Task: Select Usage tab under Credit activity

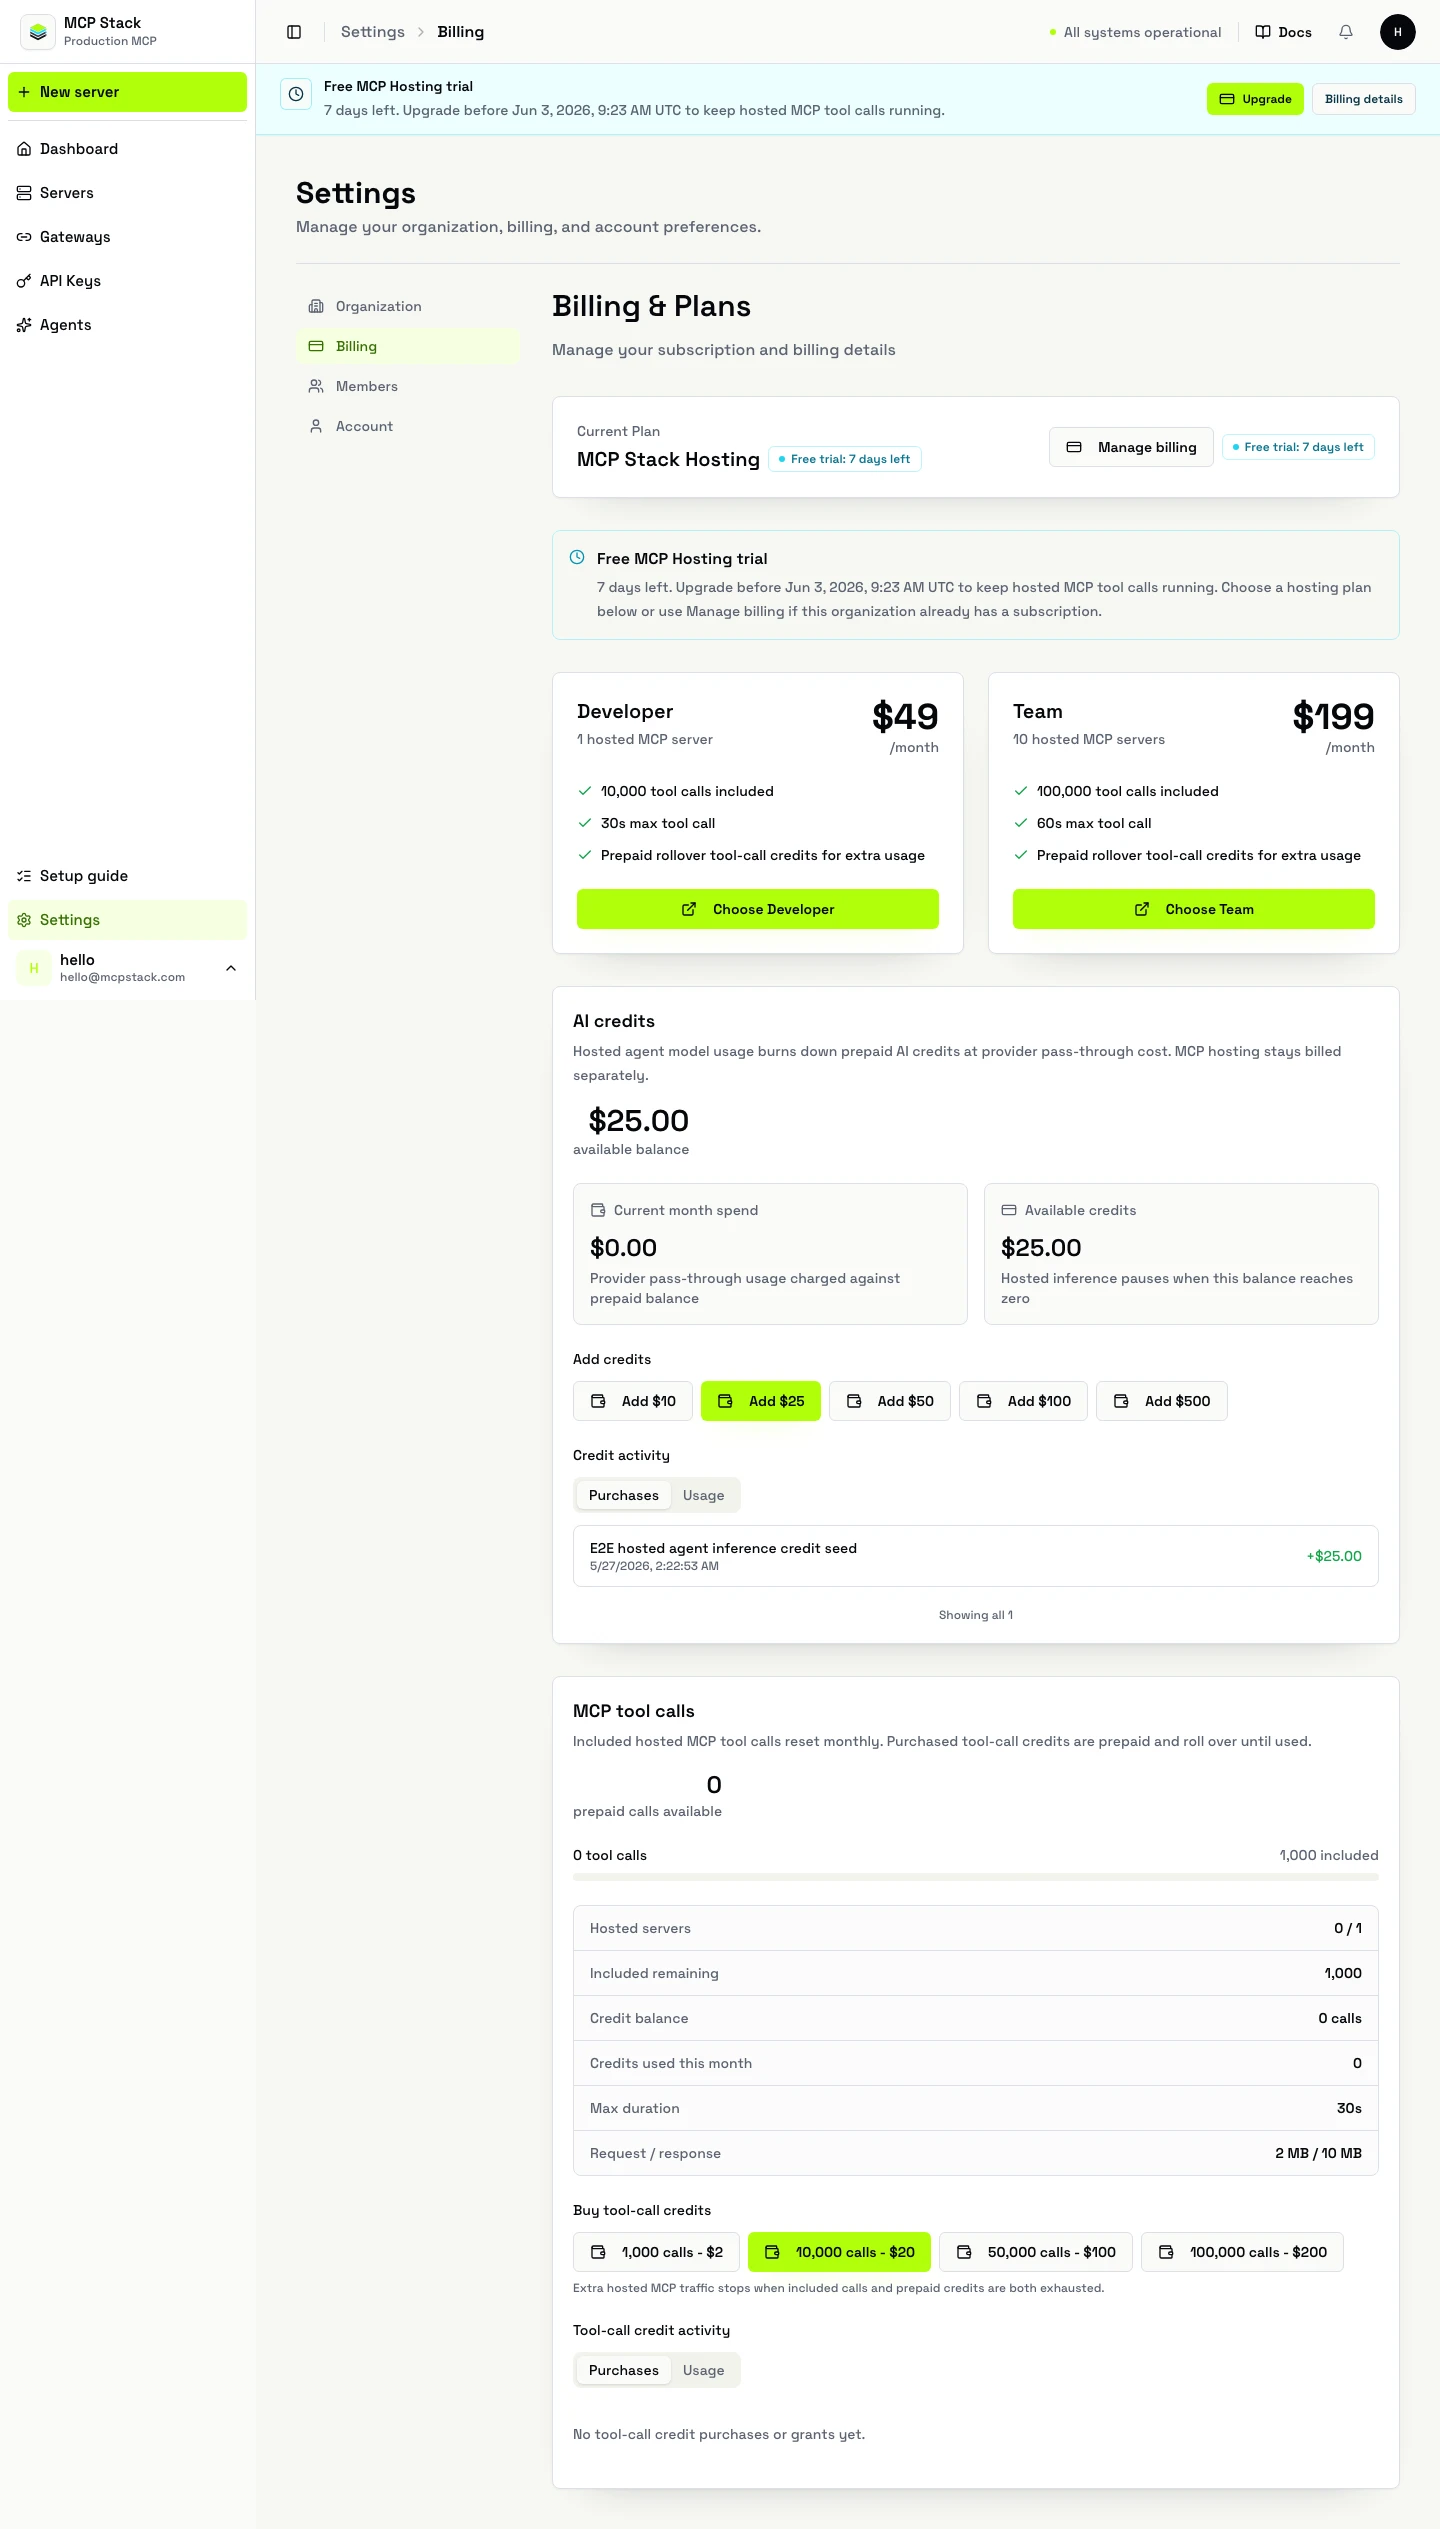Action: [x=704, y=1495]
